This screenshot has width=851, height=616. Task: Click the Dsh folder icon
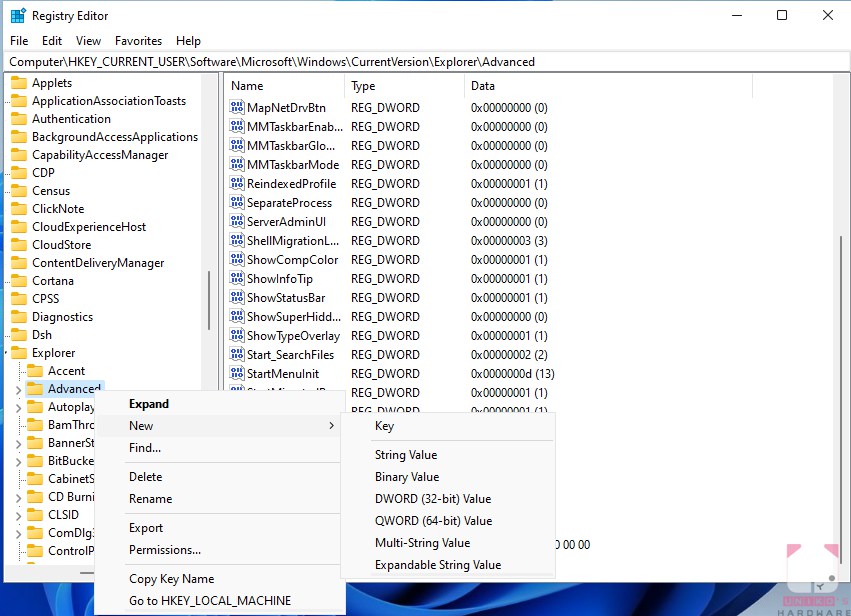tap(19, 335)
